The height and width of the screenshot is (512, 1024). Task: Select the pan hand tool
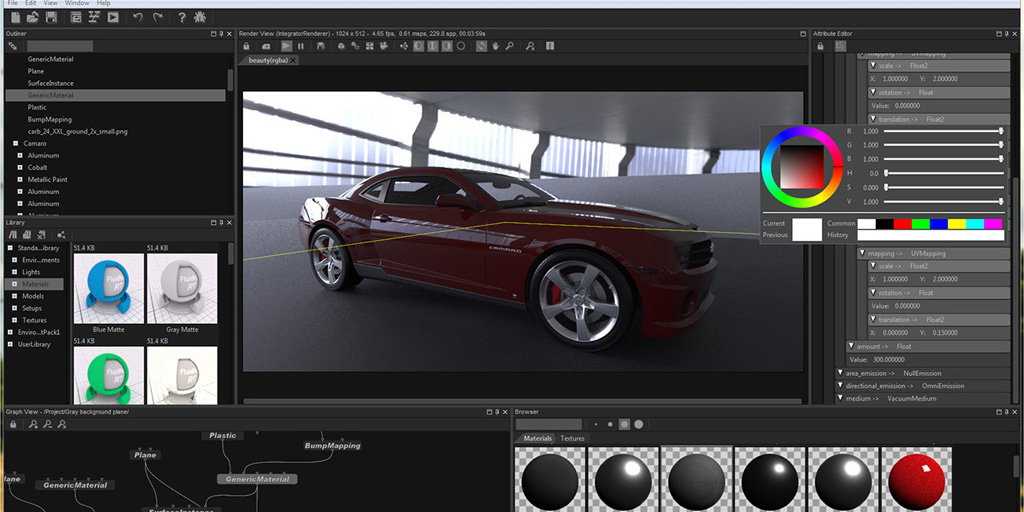(x=495, y=46)
